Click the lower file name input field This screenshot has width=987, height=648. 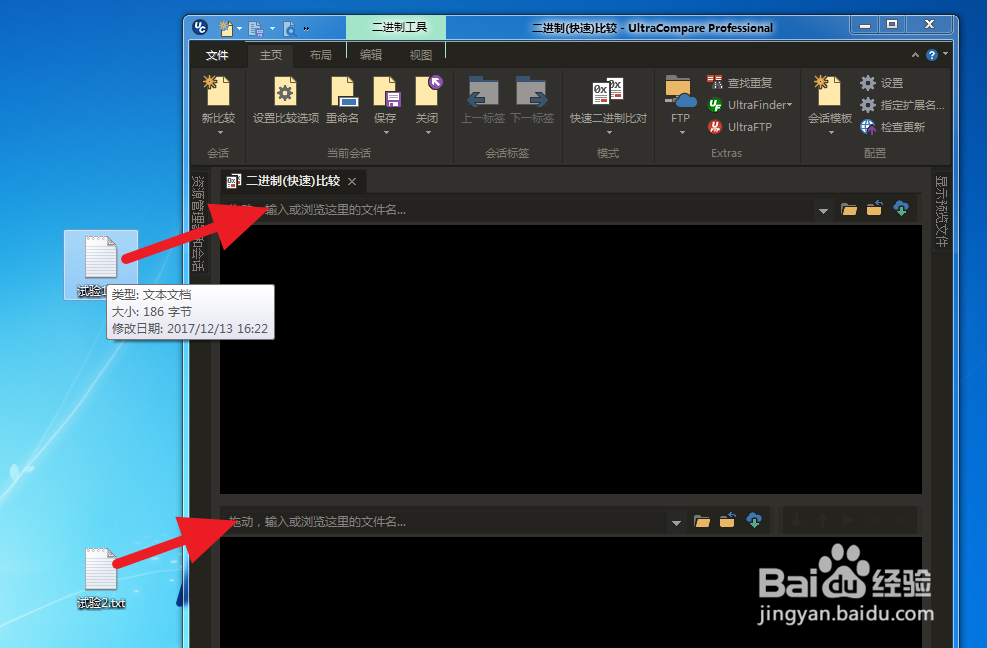(444, 521)
